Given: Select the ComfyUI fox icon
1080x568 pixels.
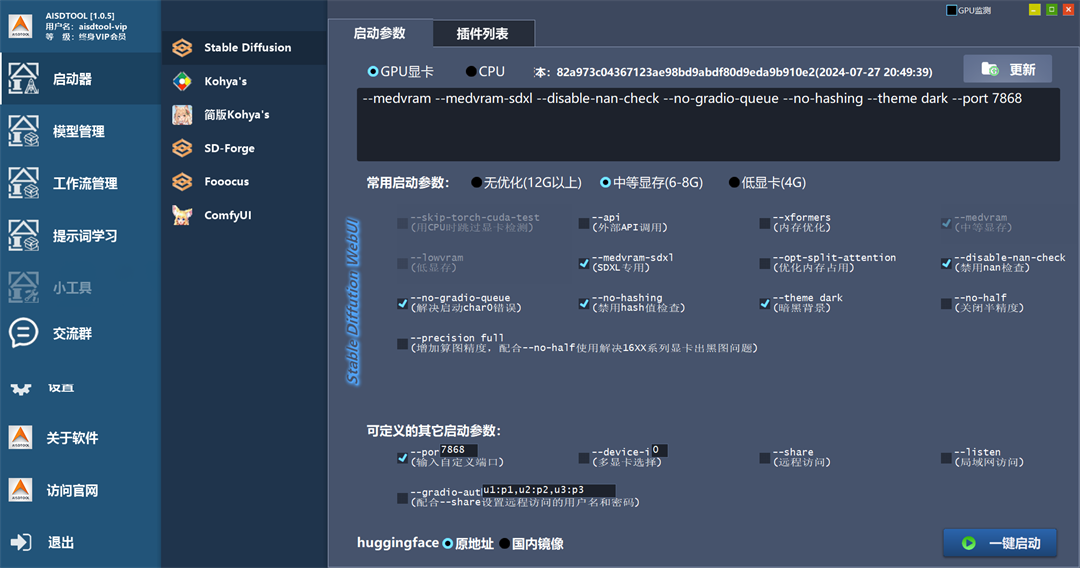Looking at the screenshot, I should (182, 215).
